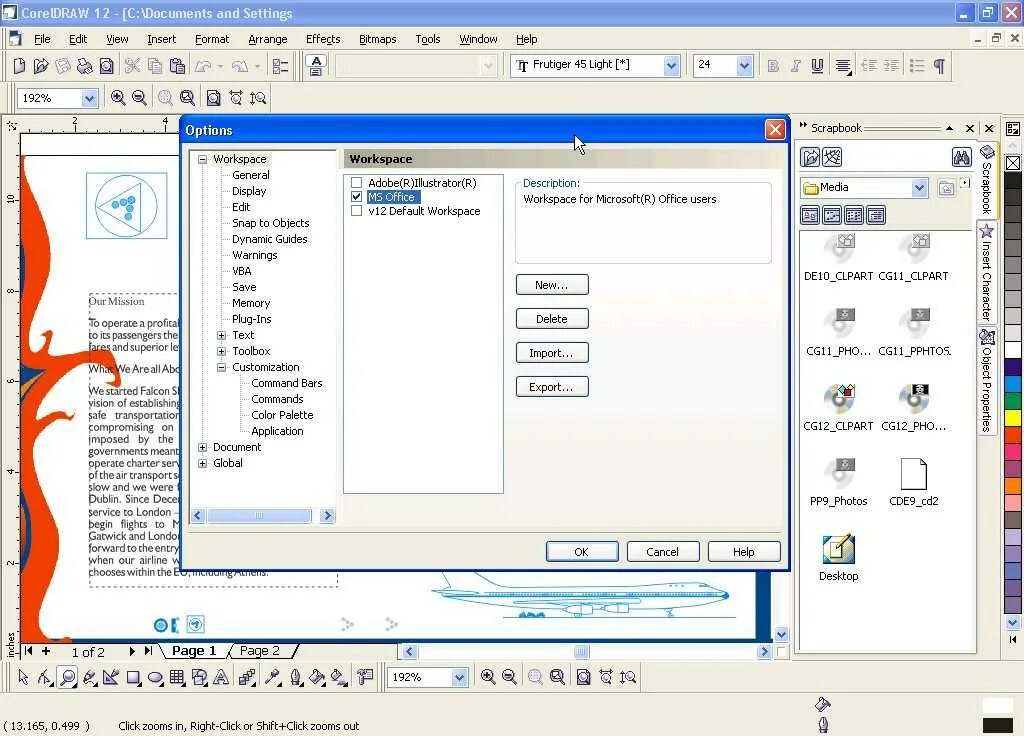
Task: Pick the orange swatch in color palette
Action: pyautogui.click(x=1013, y=485)
